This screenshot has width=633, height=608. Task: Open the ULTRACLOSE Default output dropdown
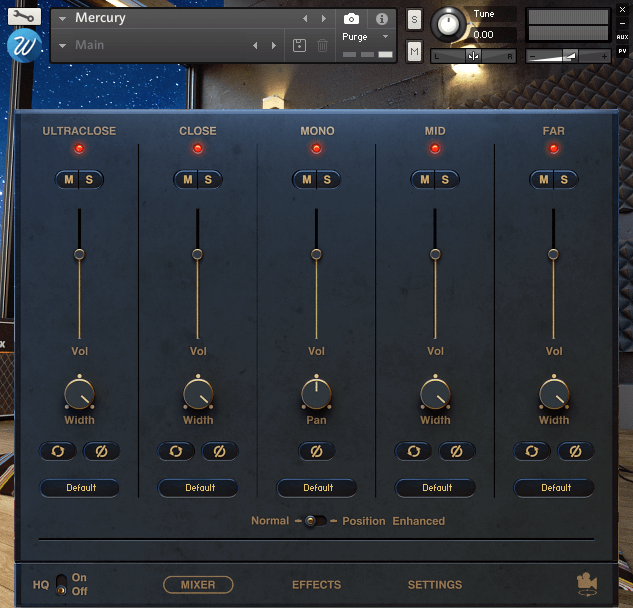(80, 488)
